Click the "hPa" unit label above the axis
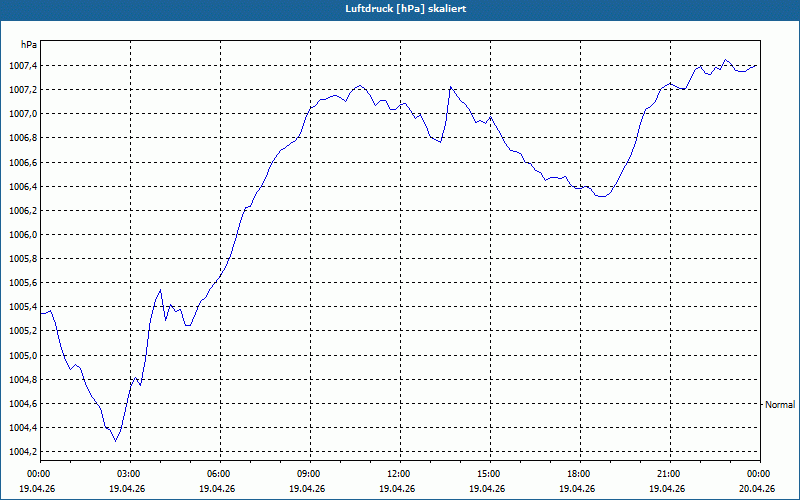 (29, 45)
